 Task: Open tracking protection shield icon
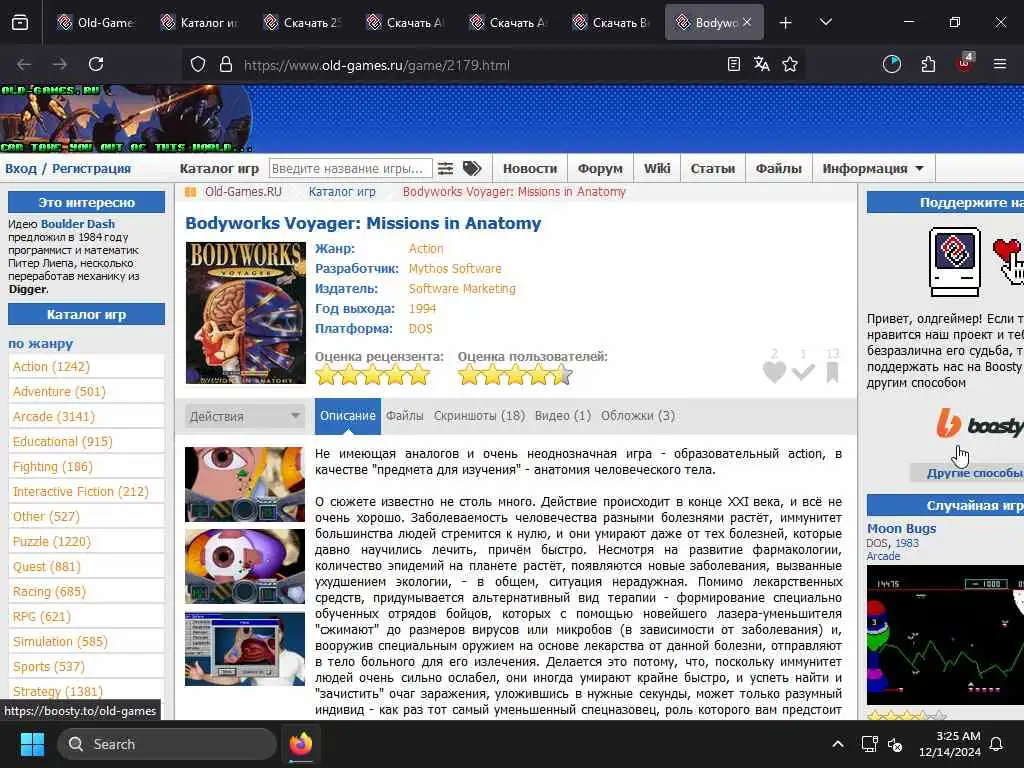tap(198, 65)
